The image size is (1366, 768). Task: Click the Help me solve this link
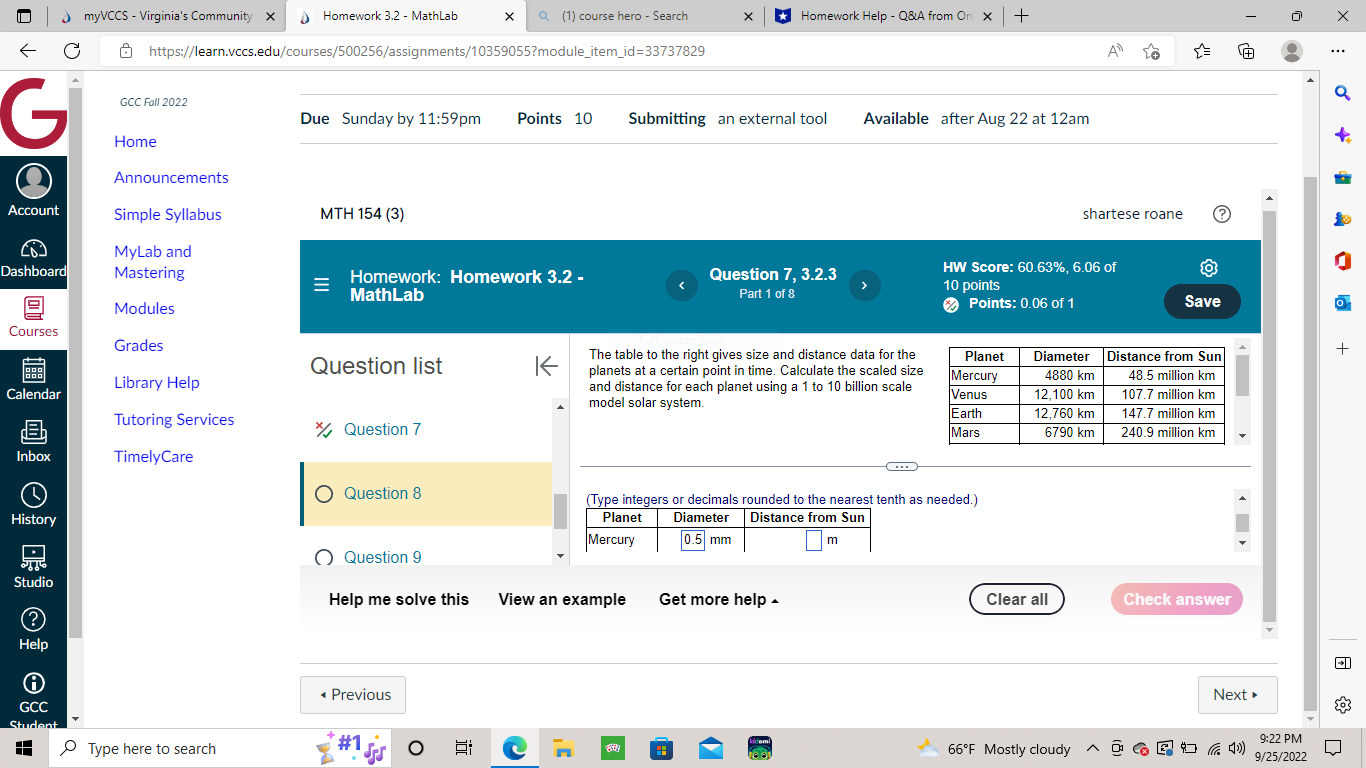[x=398, y=599]
